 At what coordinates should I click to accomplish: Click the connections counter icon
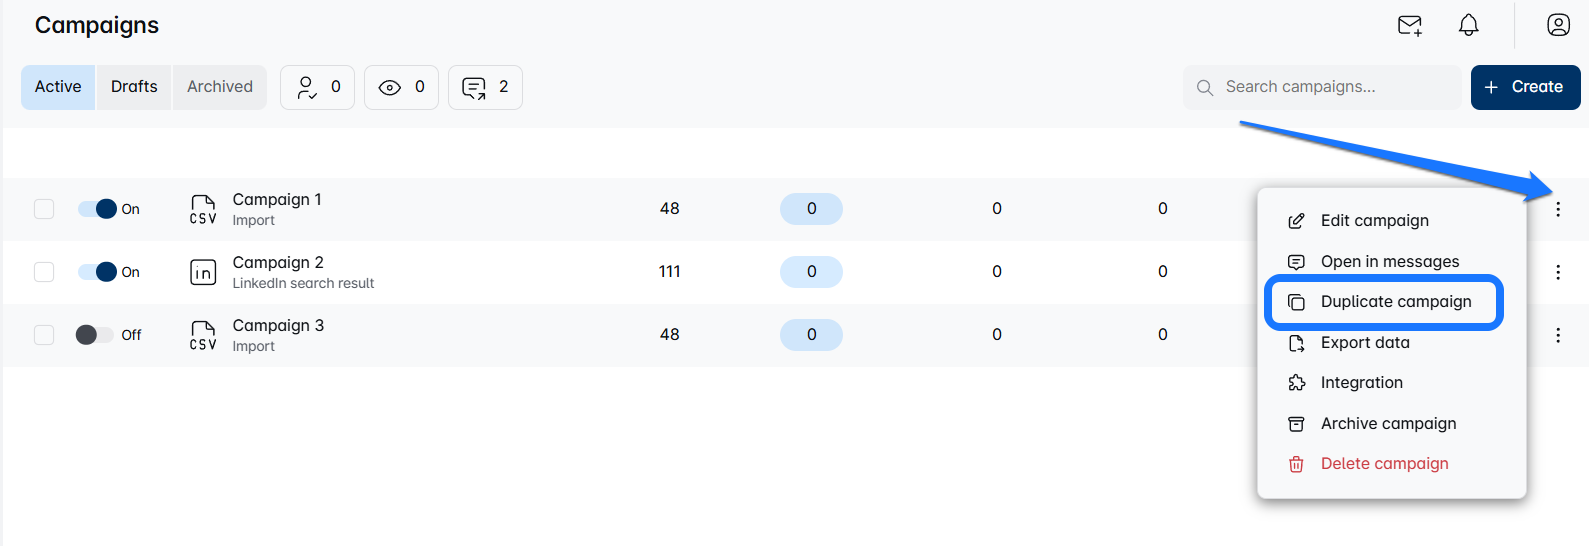click(307, 88)
